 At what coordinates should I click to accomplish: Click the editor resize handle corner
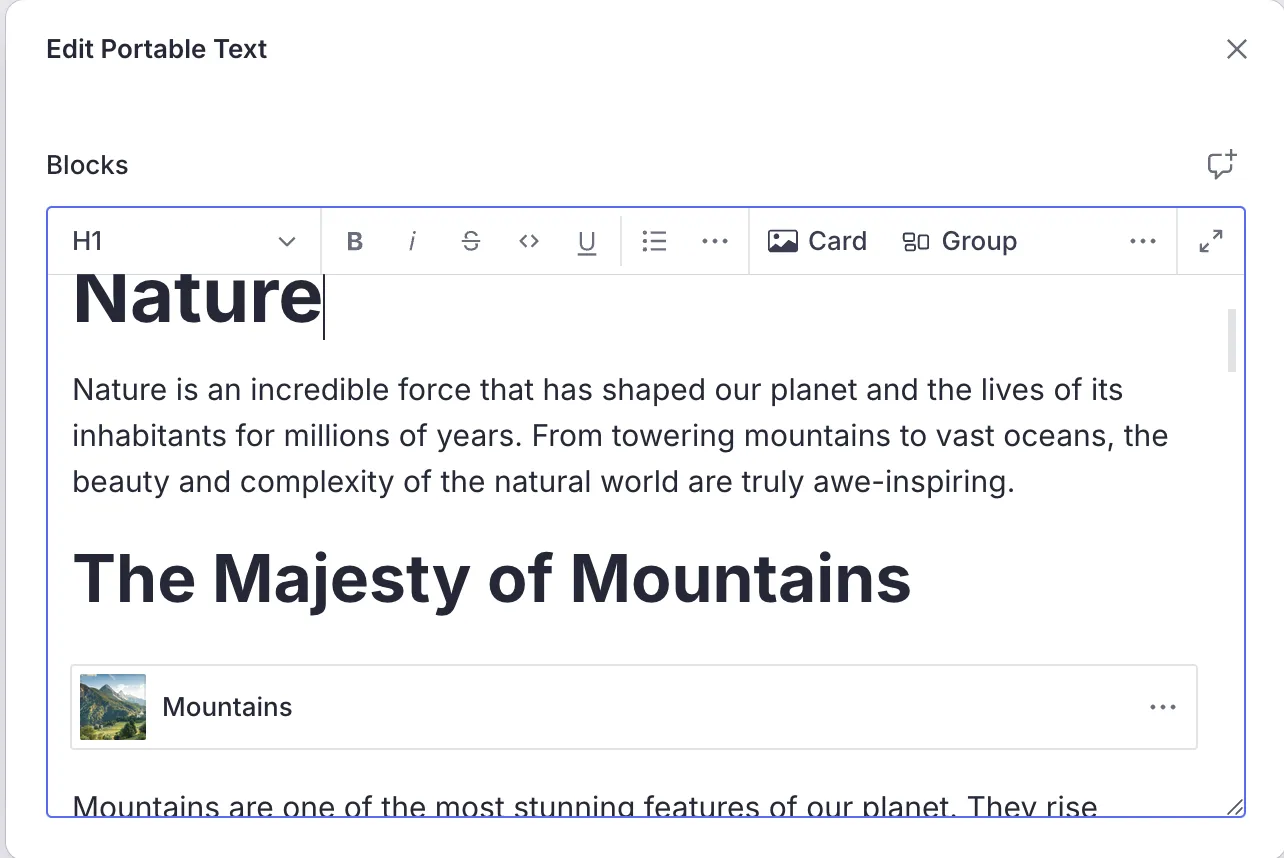click(1235, 807)
